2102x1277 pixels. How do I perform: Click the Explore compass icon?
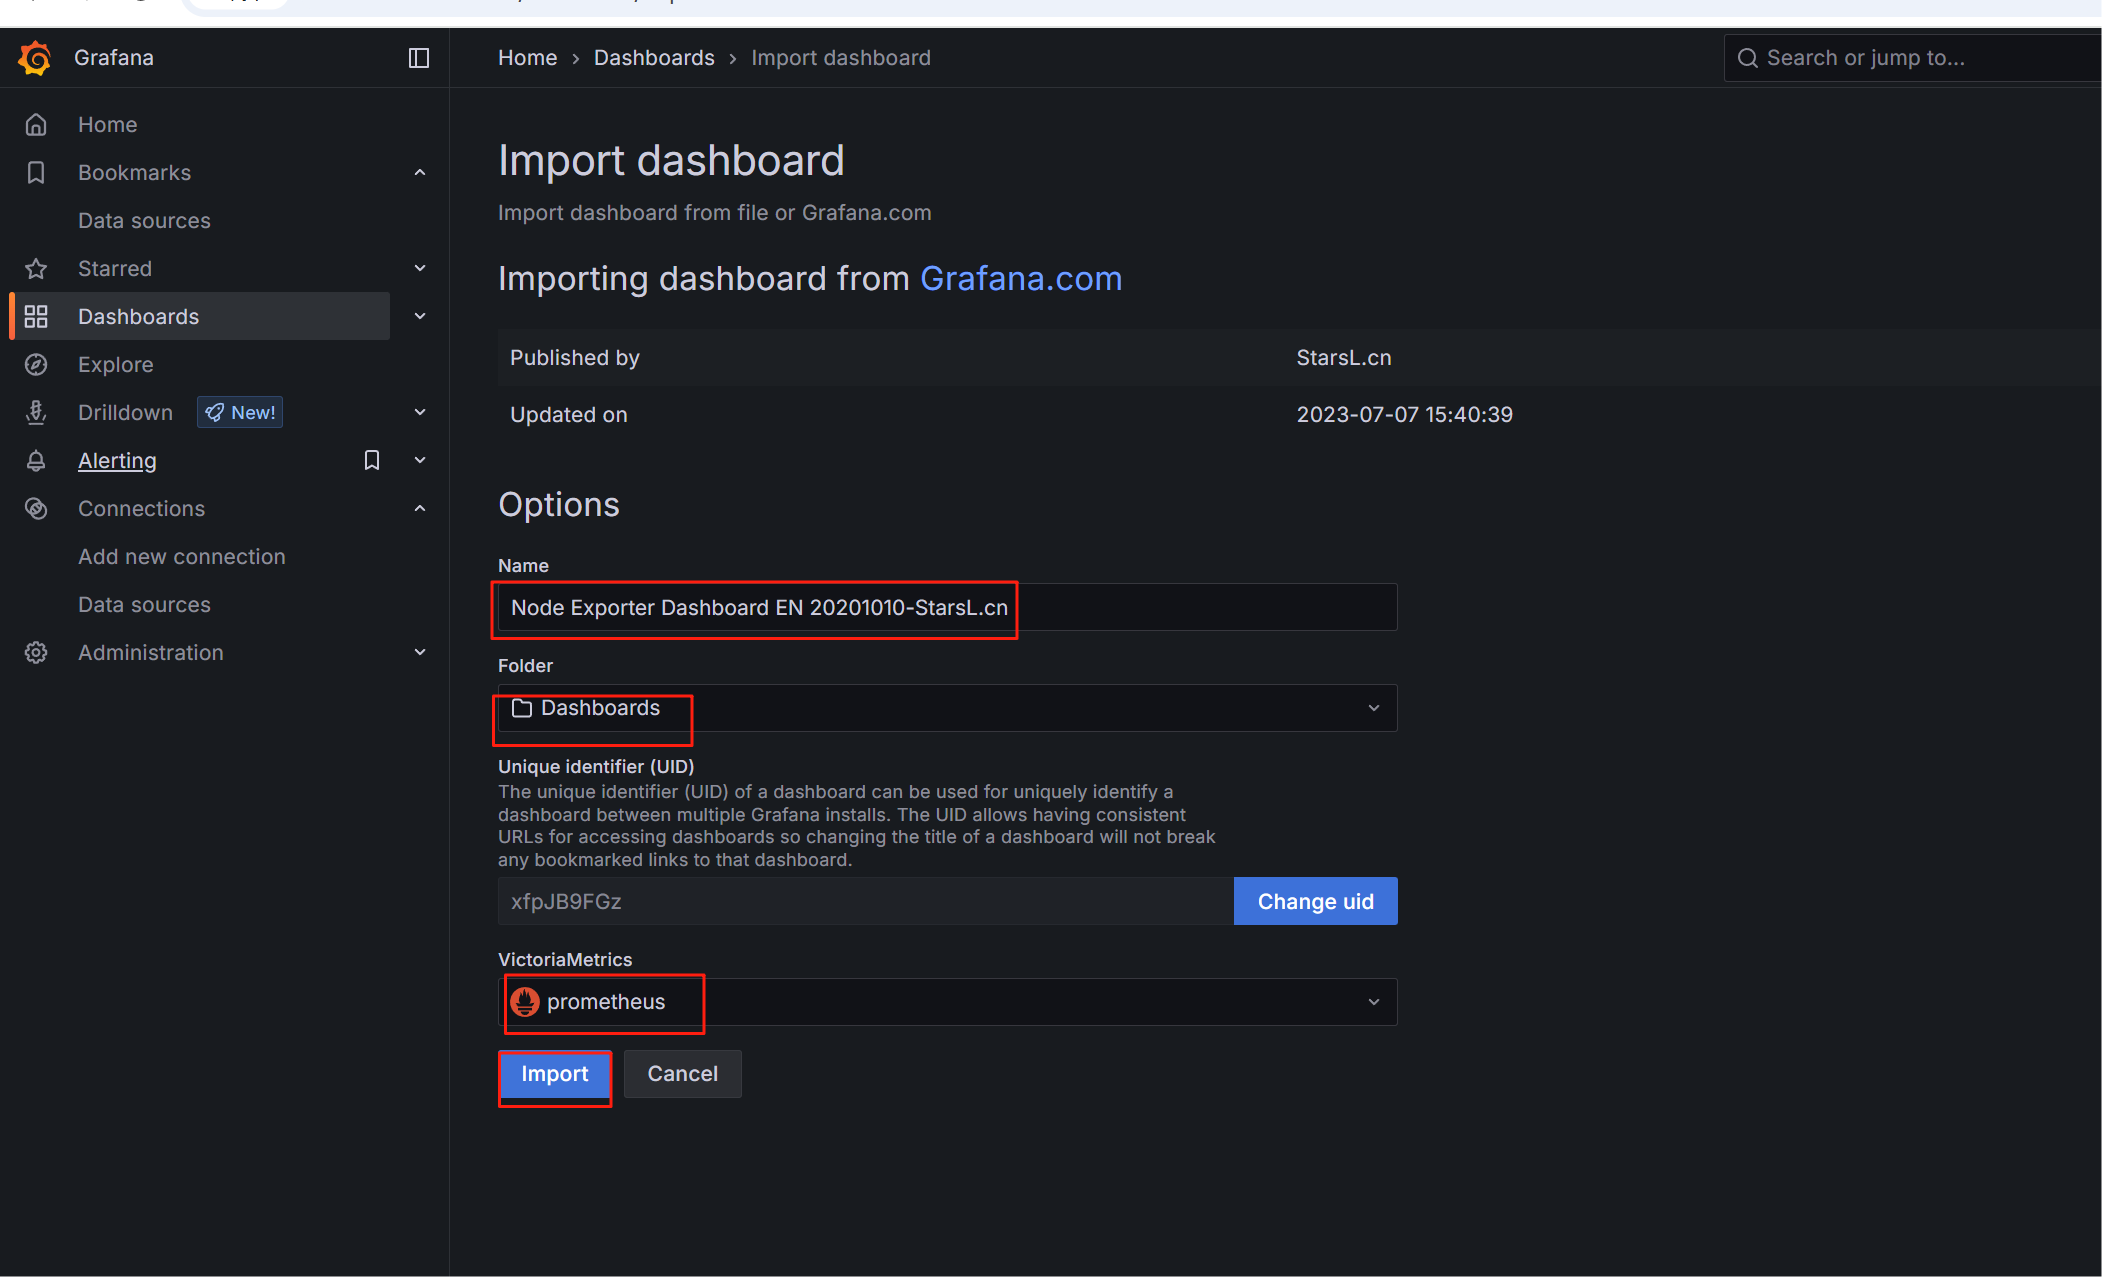pos(36,365)
